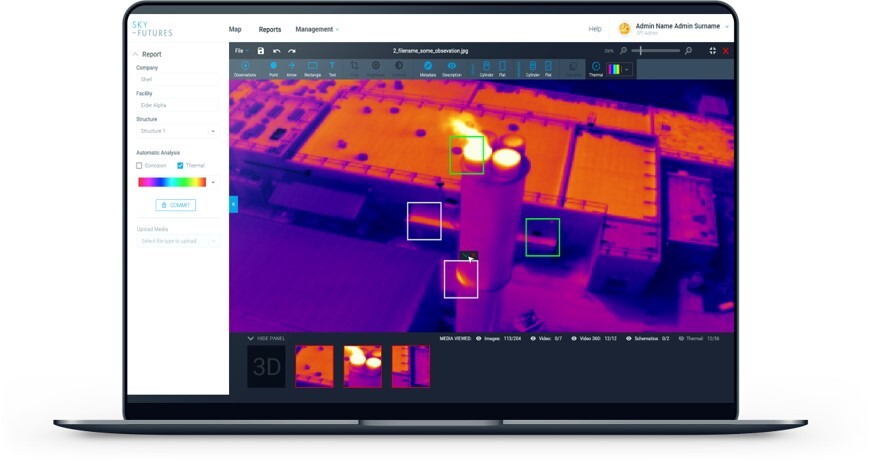Open the 3D thumbnail in media strip

[x=266, y=367]
